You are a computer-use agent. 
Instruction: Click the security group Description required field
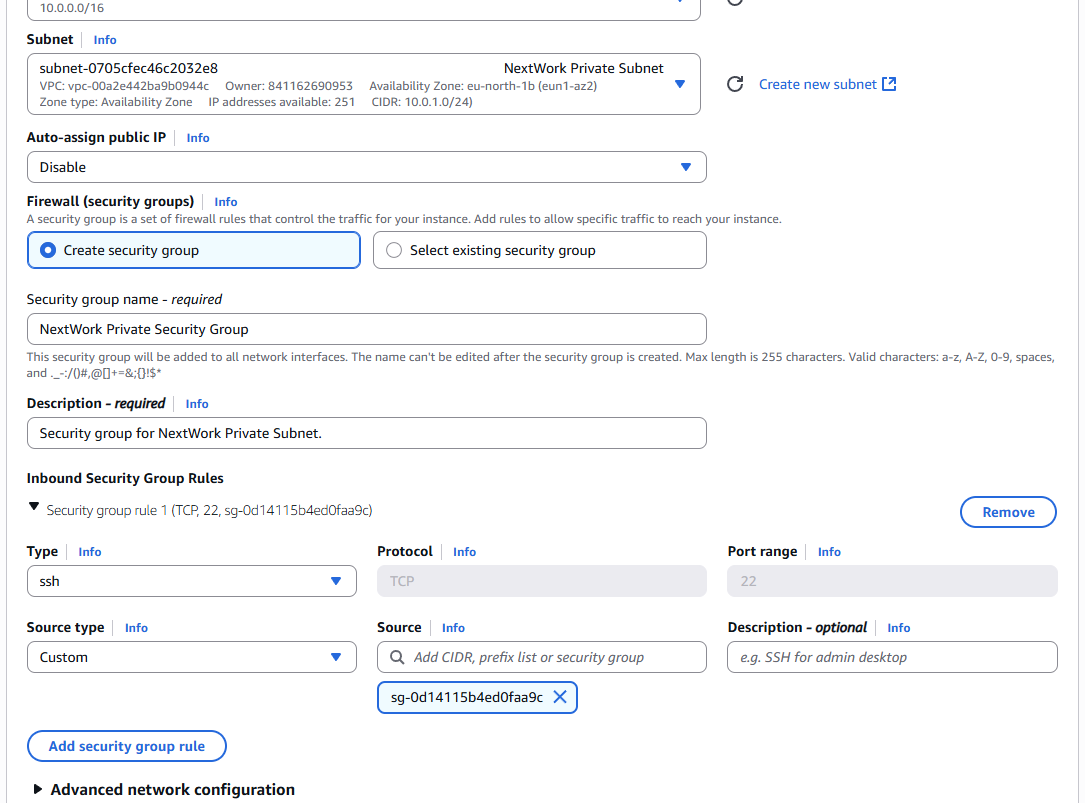point(366,433)
